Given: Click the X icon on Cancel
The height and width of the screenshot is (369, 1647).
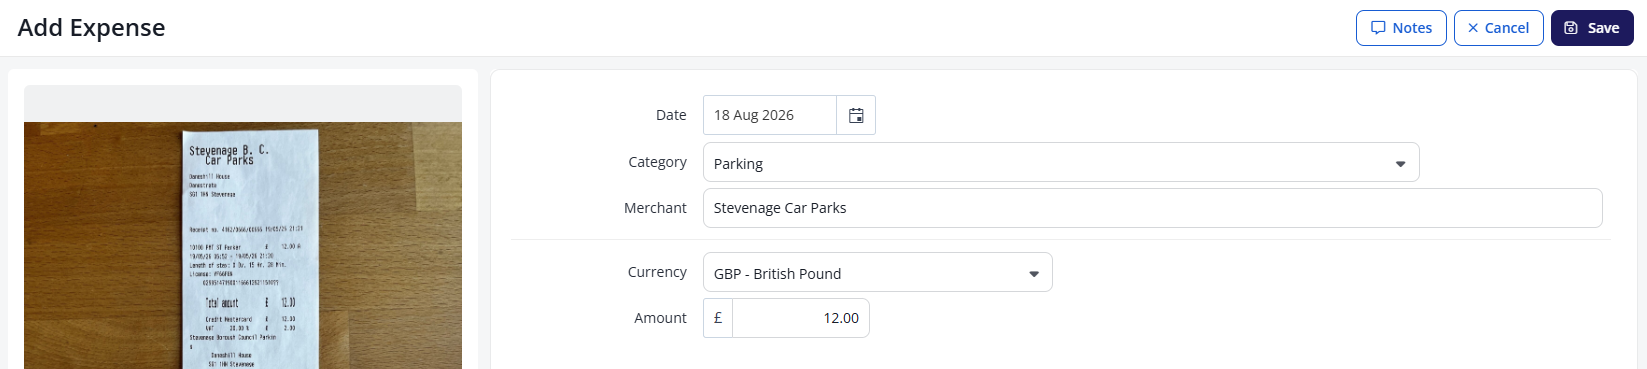Looking at the screenshot, I should (1473, 28).
